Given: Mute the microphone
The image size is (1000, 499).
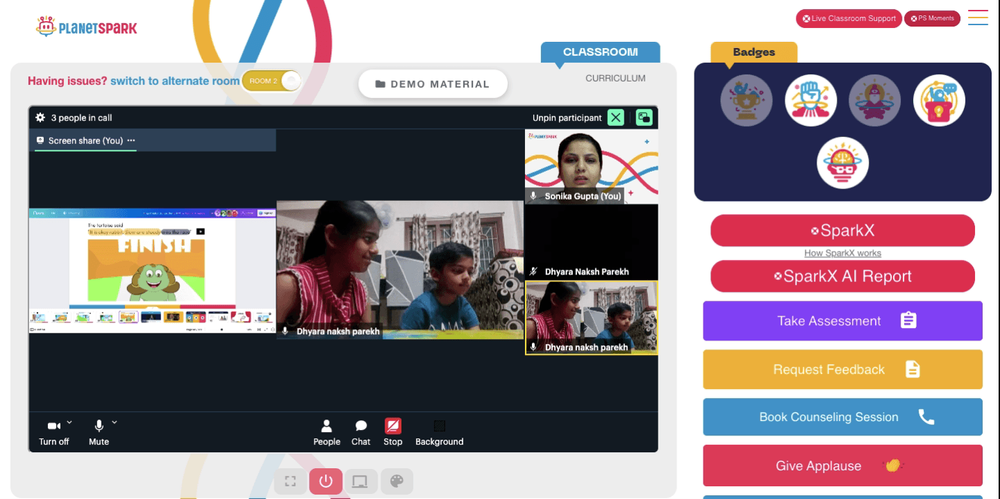Looking at the screenshot, I should pos(99,426).
